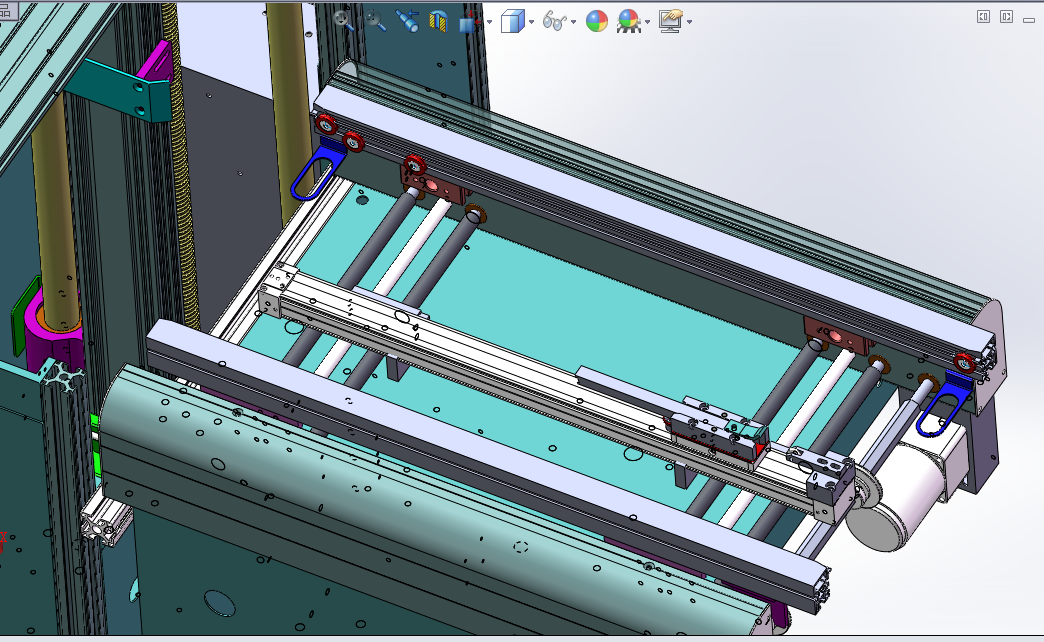The image size is (1044, 642).
Task: Open the Edit Appearance color ball
Action: coord(597,21)
